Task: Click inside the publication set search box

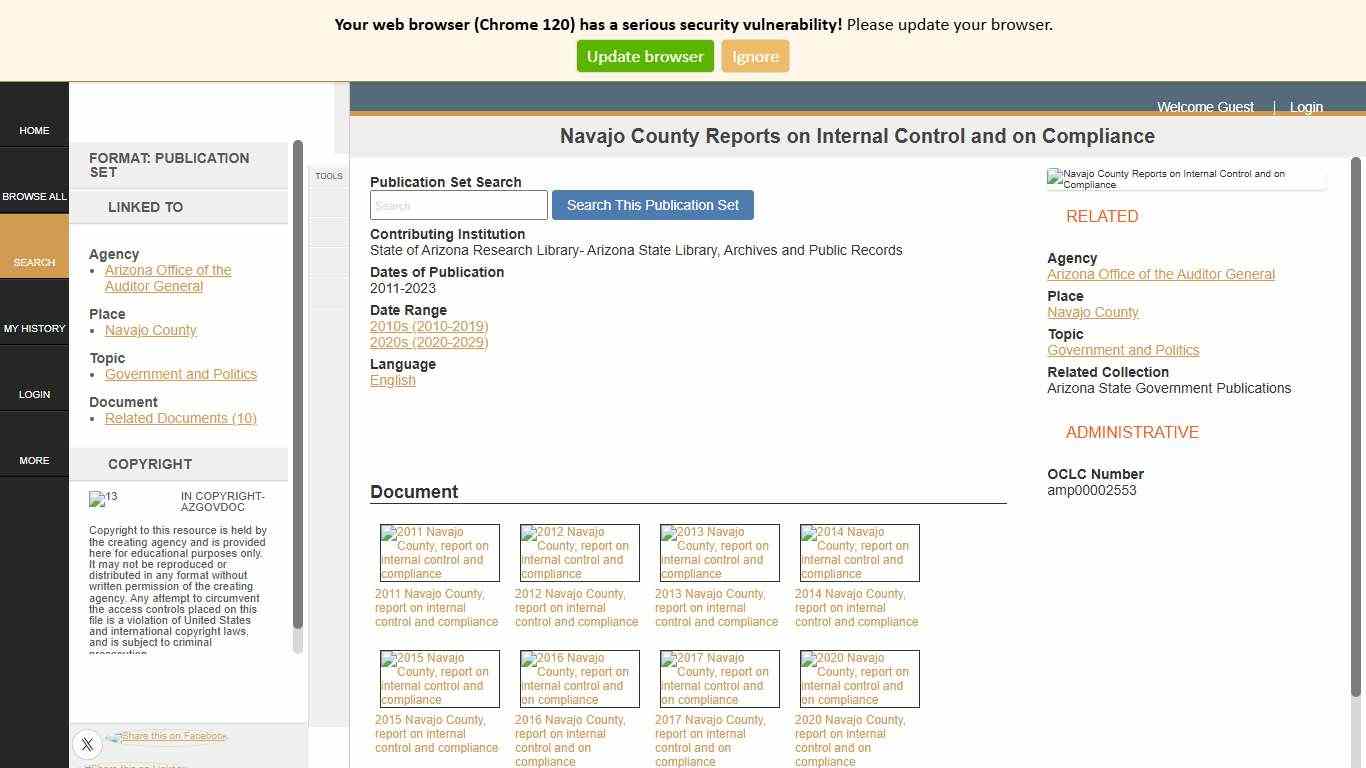Action: pos(458,205)
